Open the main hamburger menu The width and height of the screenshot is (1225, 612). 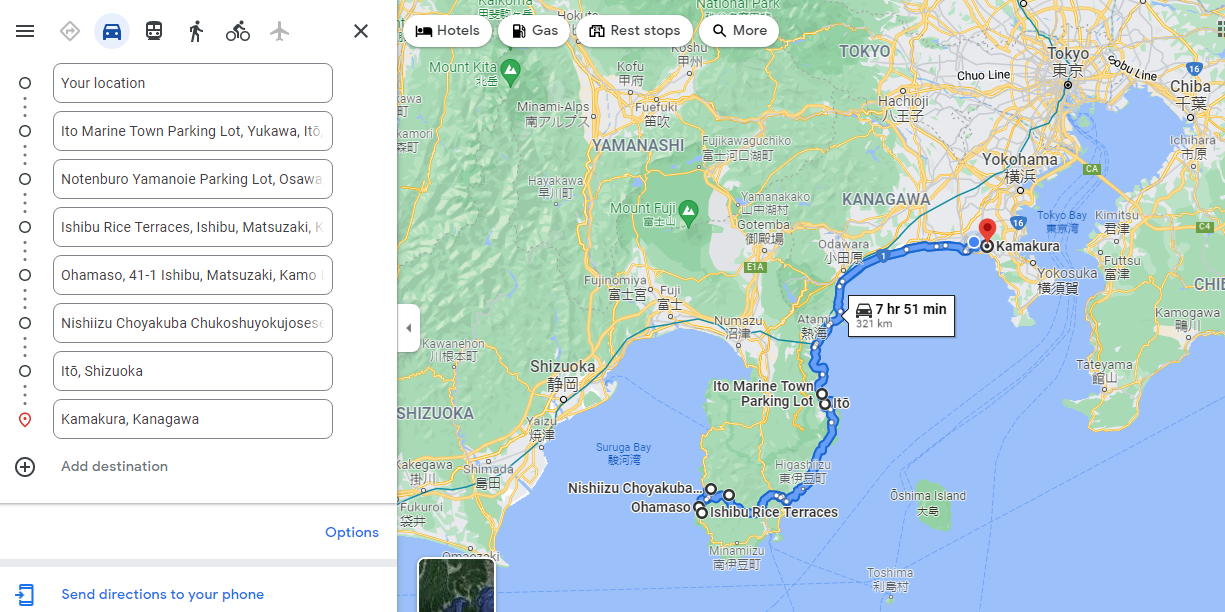(x=25, y=31)
